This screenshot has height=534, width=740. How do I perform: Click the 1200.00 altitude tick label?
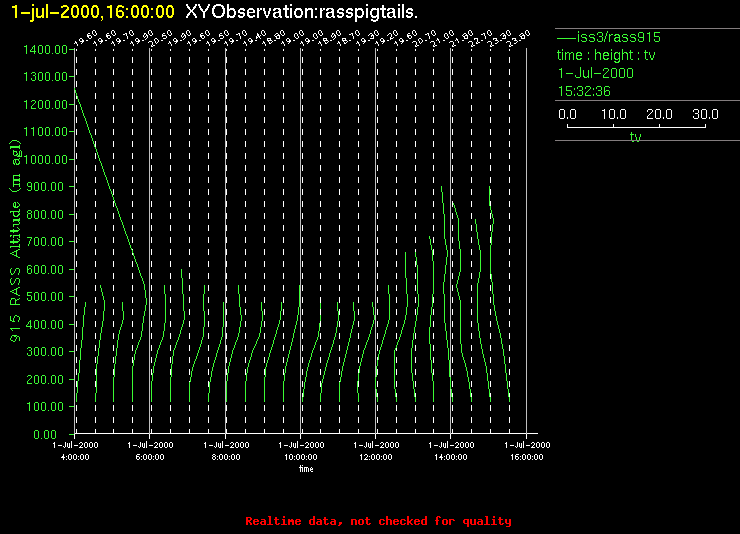(45, 105)
